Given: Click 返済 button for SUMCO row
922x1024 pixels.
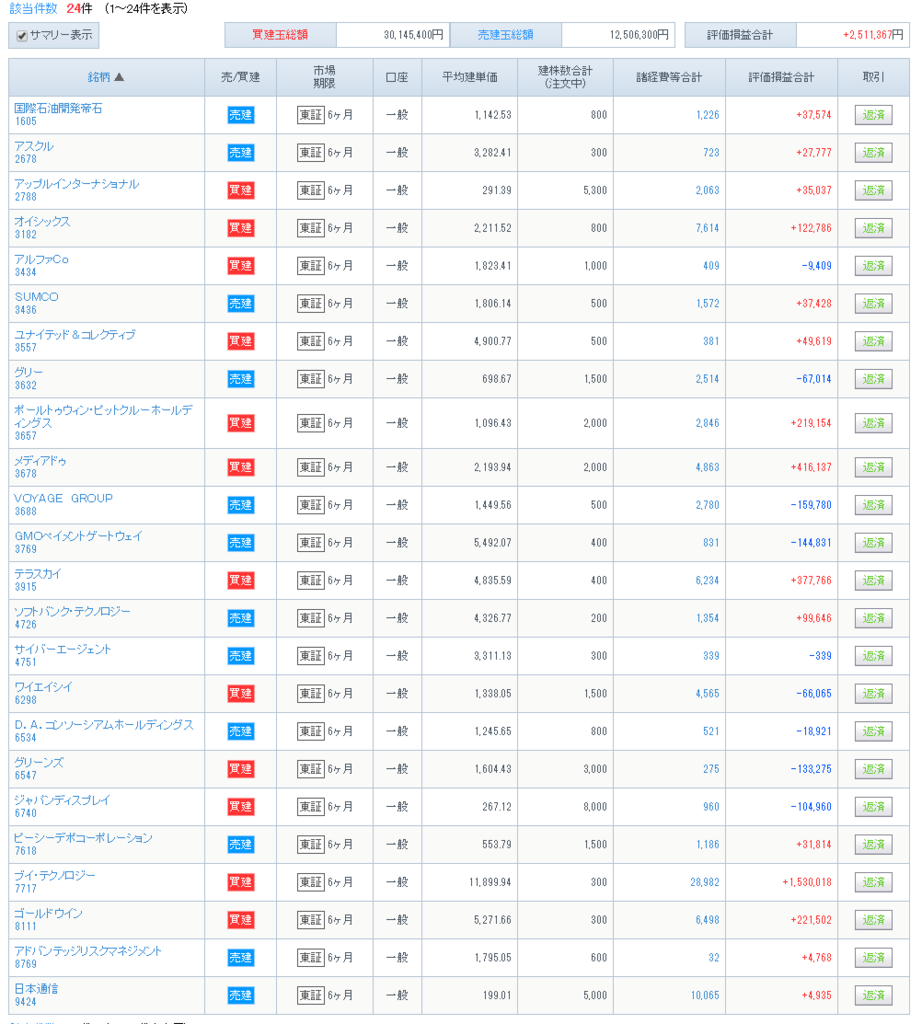Looking at the screenshot, I should tap(873, 304).
